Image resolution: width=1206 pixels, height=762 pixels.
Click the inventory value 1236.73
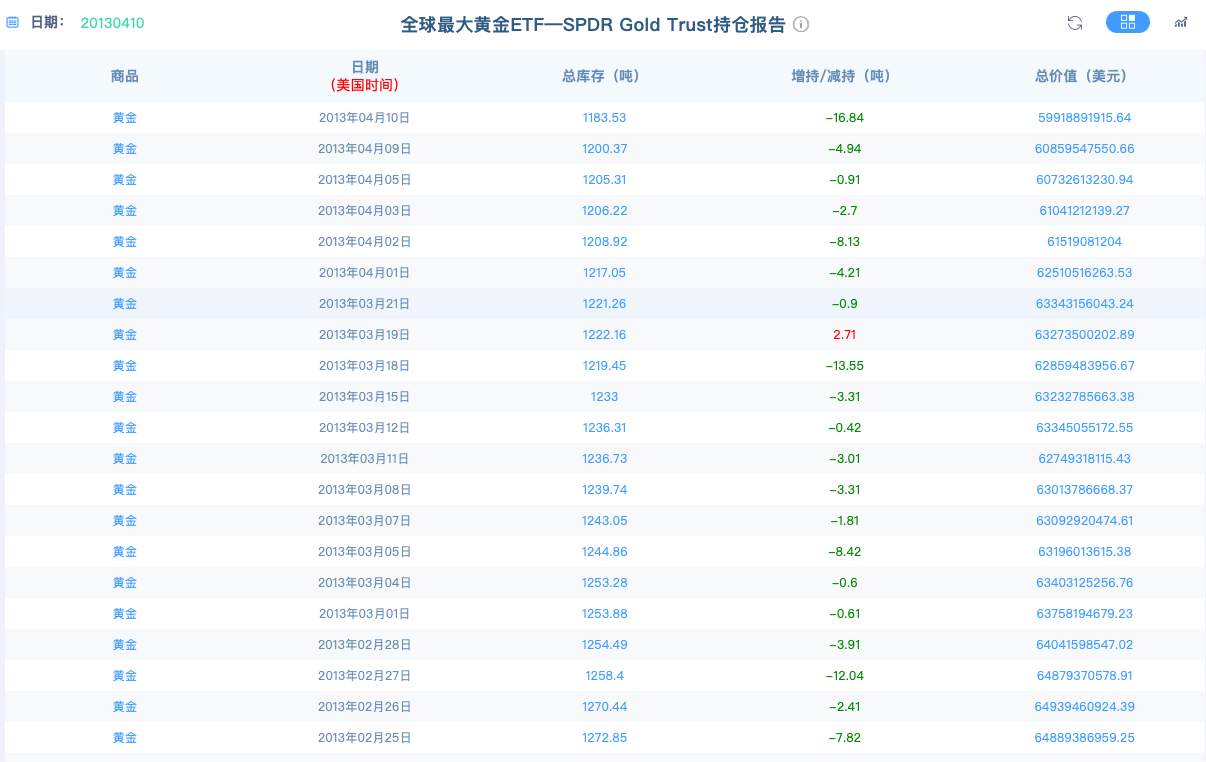coord(604,459)
